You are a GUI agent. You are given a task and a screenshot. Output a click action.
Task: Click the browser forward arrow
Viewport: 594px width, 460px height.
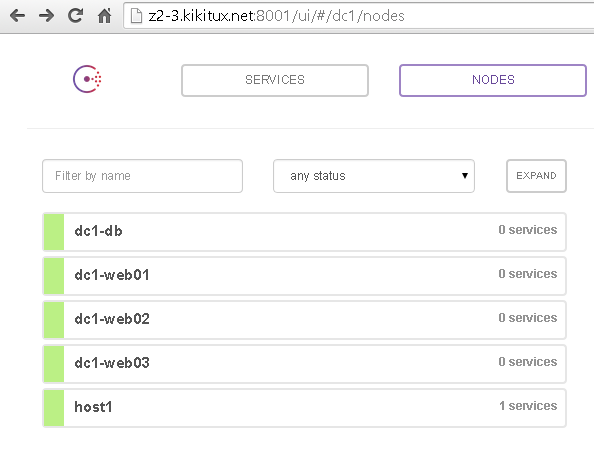coord(47,16)
